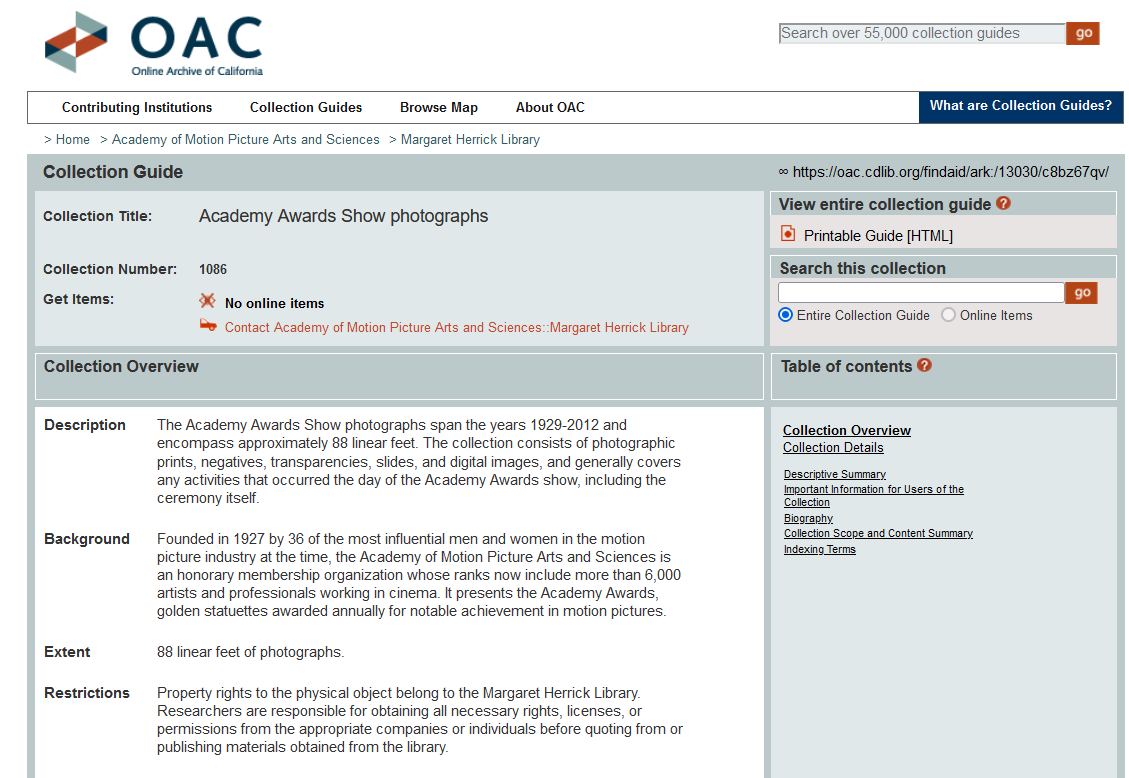Click the OAC logo icon
Viewport: 1129px width, 778px height.
point(76,42)
